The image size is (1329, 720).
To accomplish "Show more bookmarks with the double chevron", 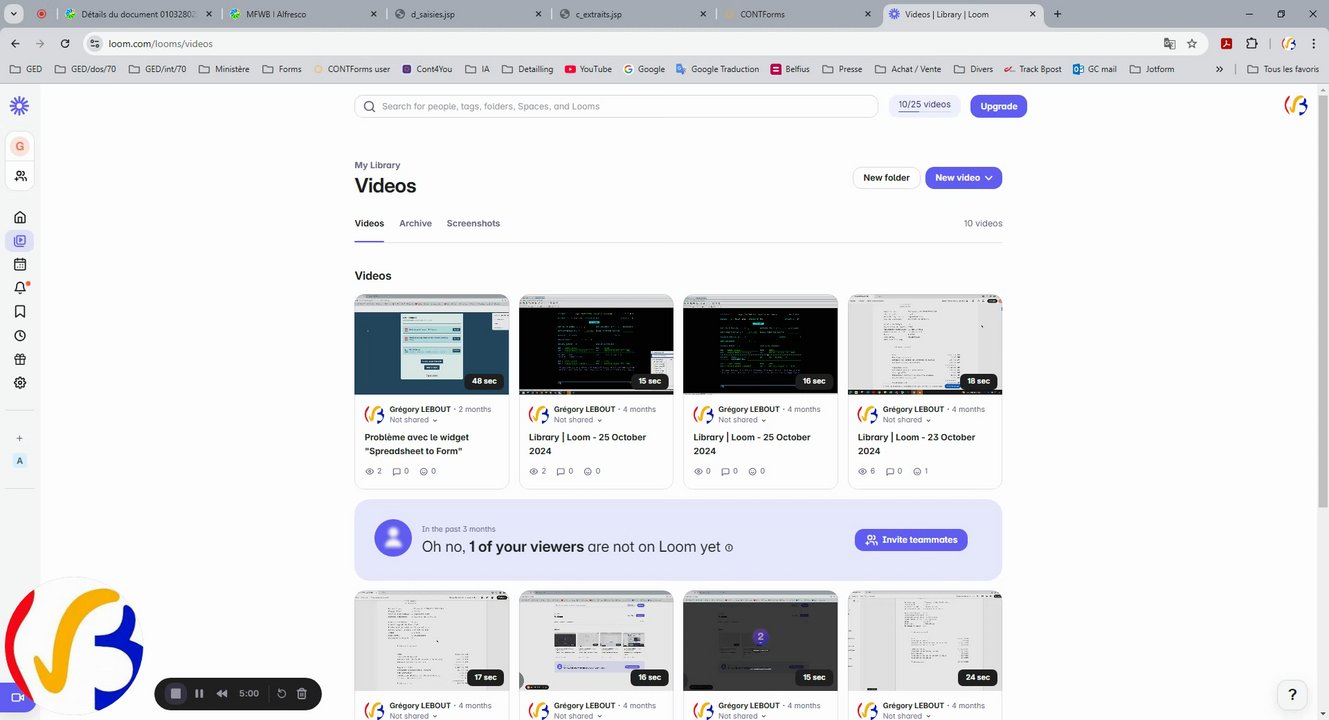I will coord(1219,69).
